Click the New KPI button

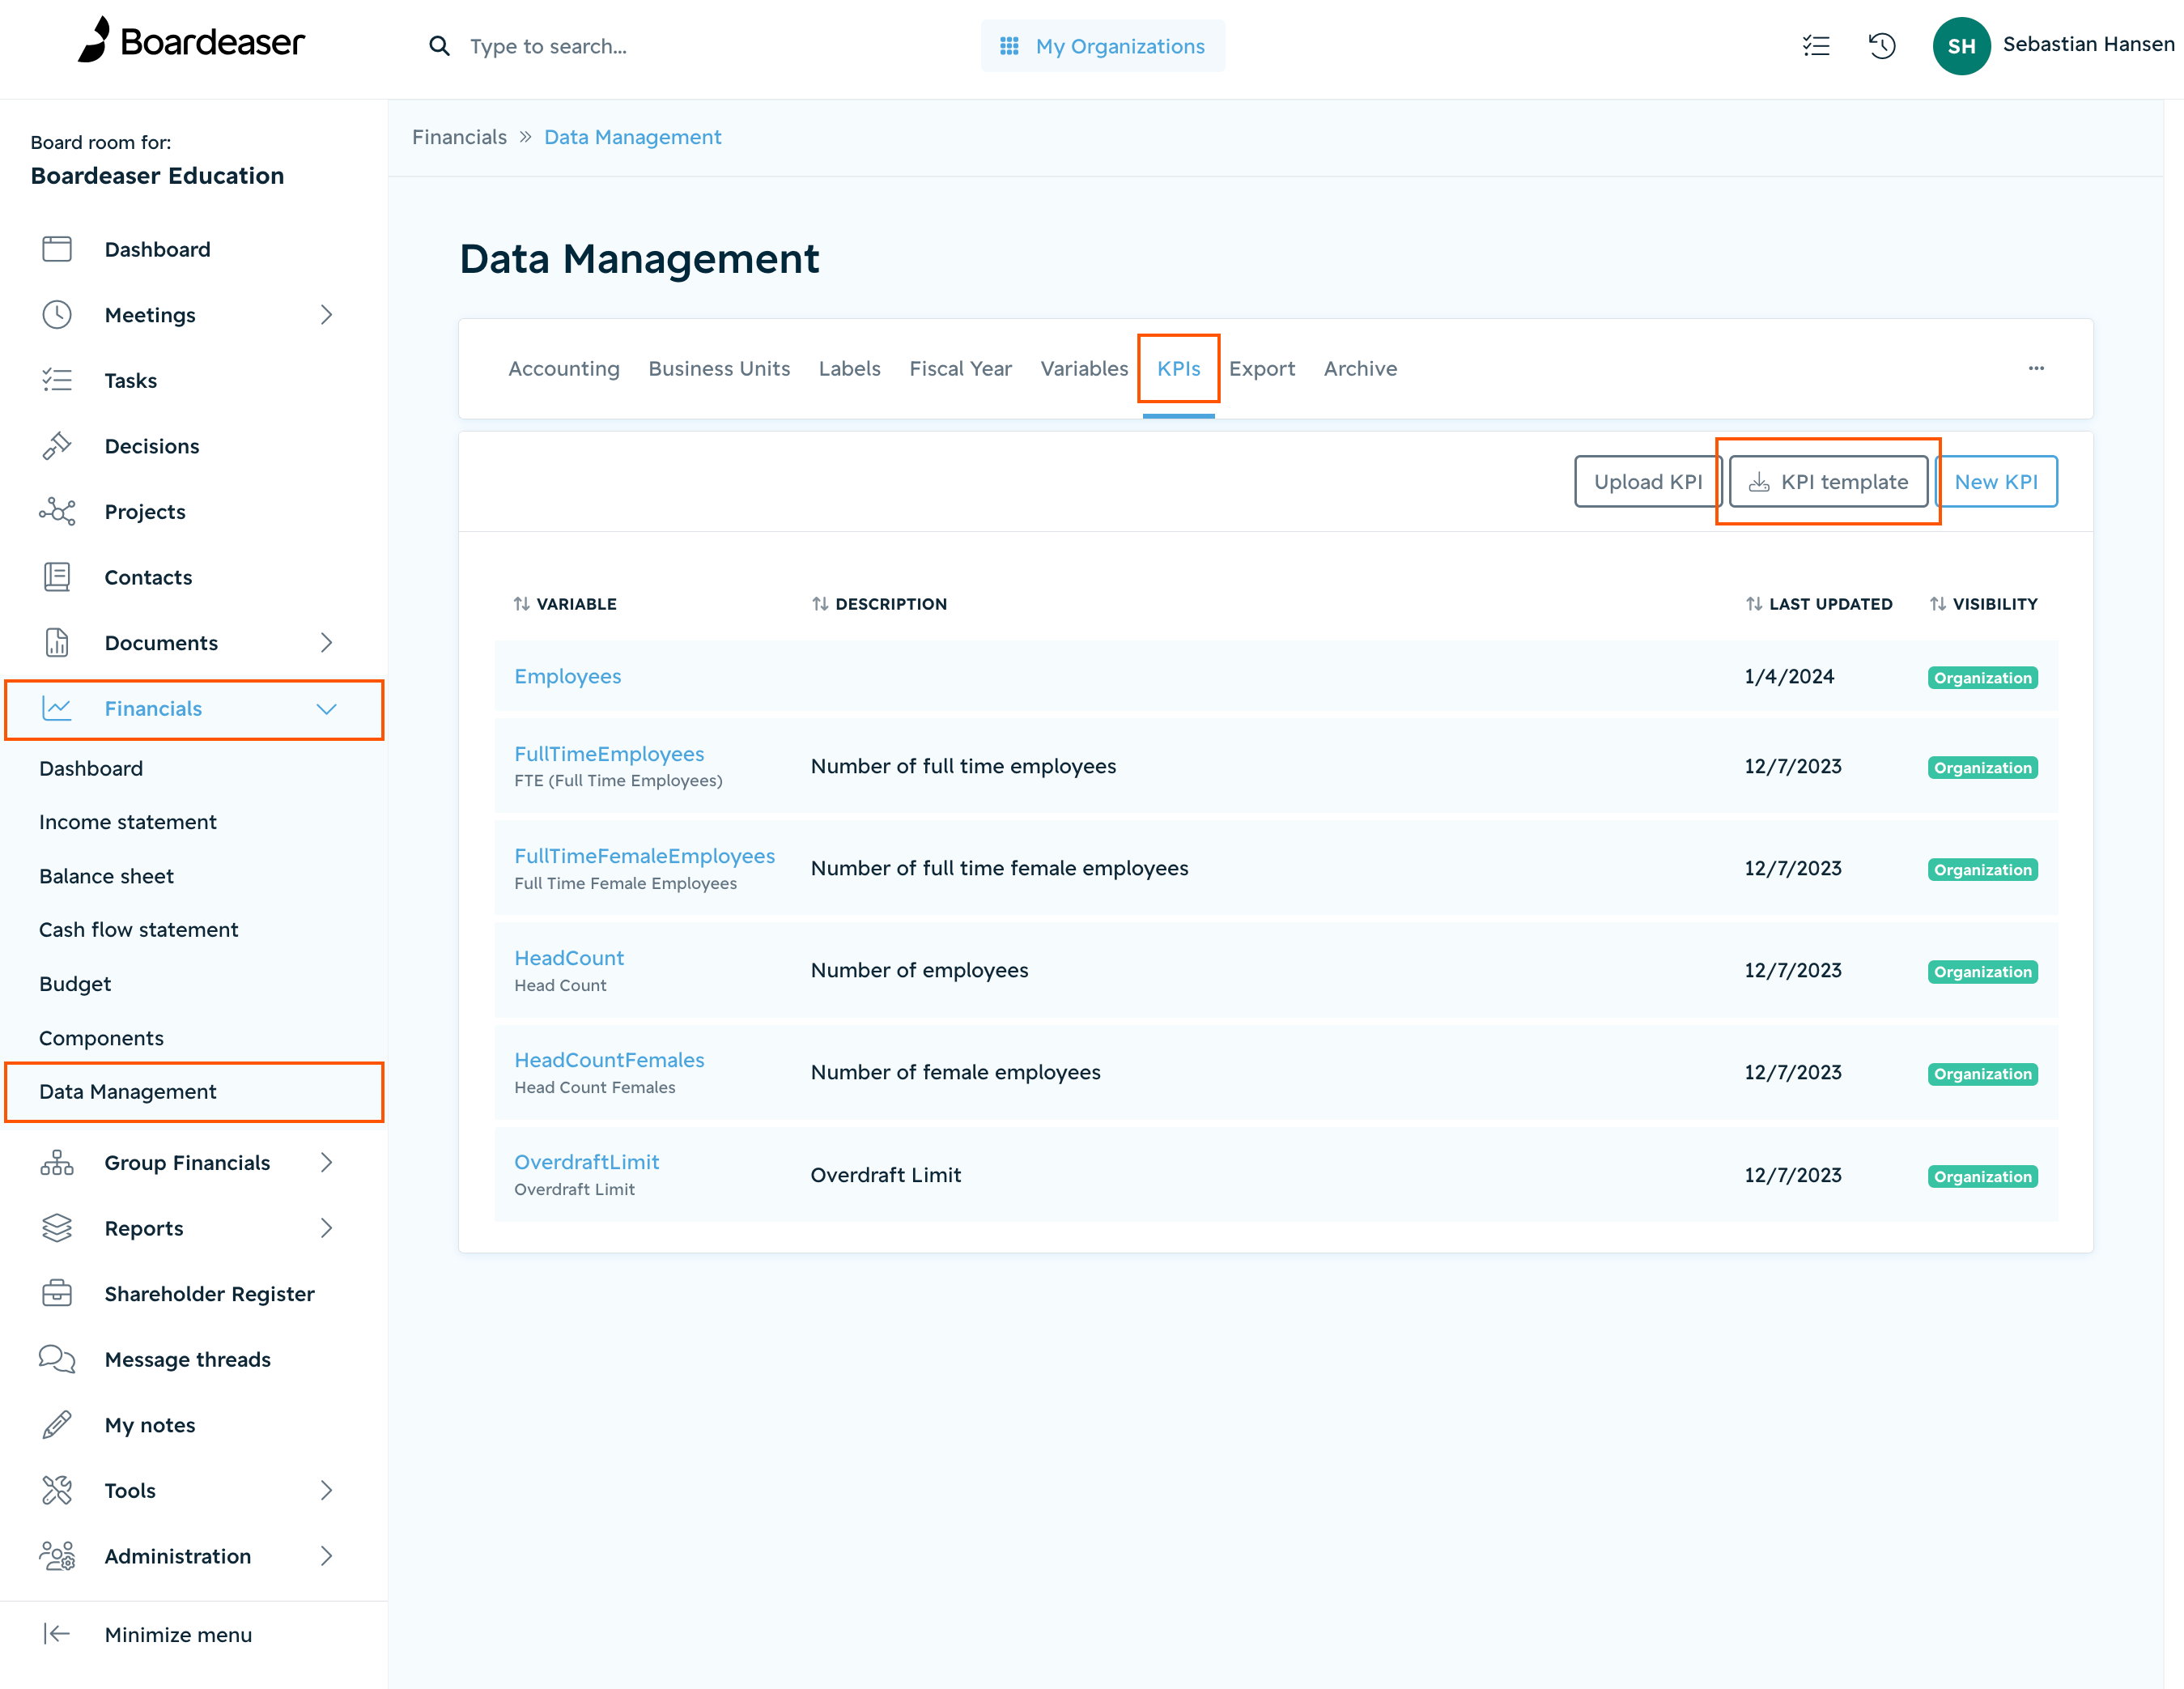pos(1995,482)
